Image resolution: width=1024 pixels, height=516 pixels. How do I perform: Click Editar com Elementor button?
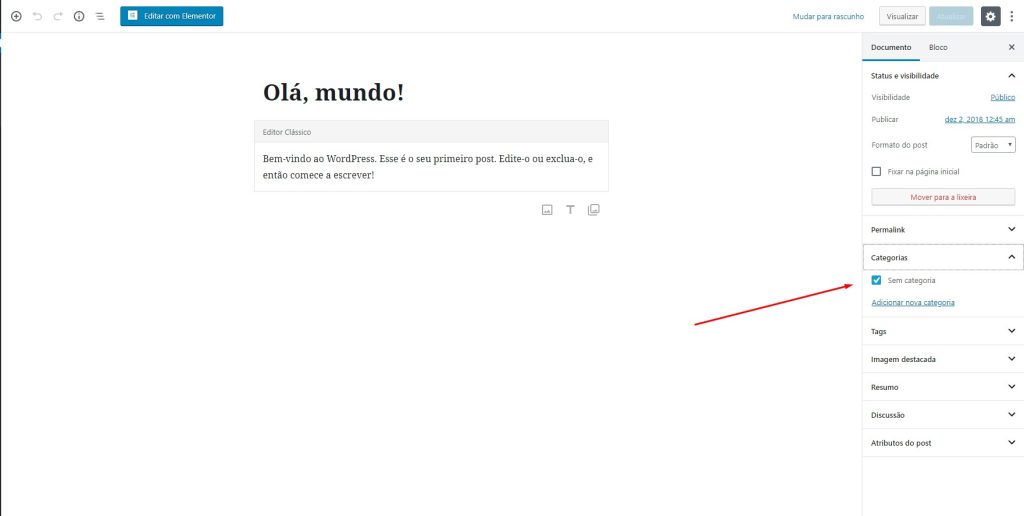172,16
